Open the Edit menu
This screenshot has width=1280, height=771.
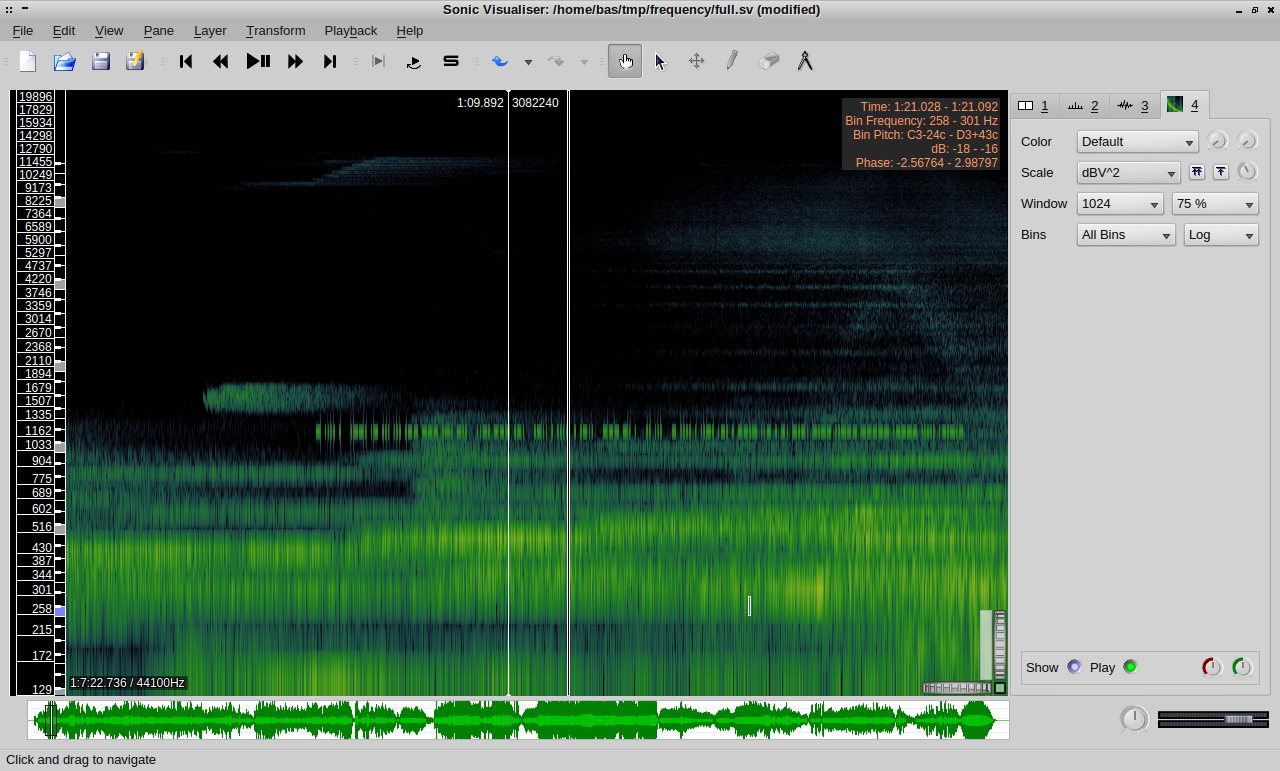[x=63, y=31]
